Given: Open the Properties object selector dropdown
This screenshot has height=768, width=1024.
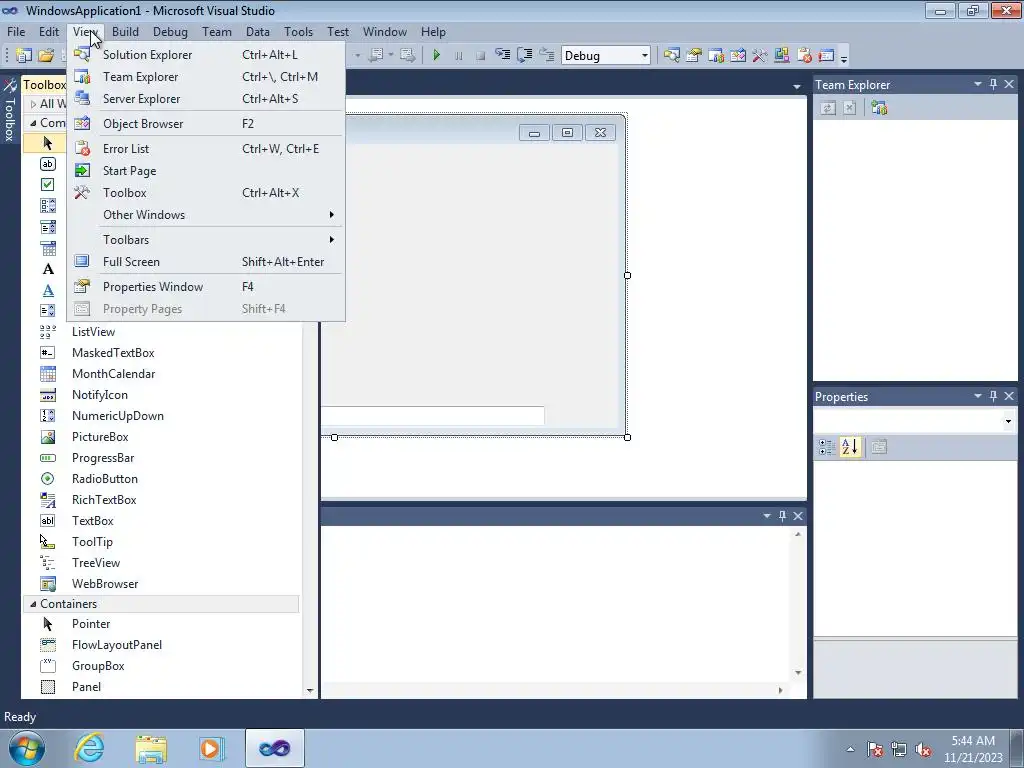Looking at the screenshot, I should (1008, 421).
